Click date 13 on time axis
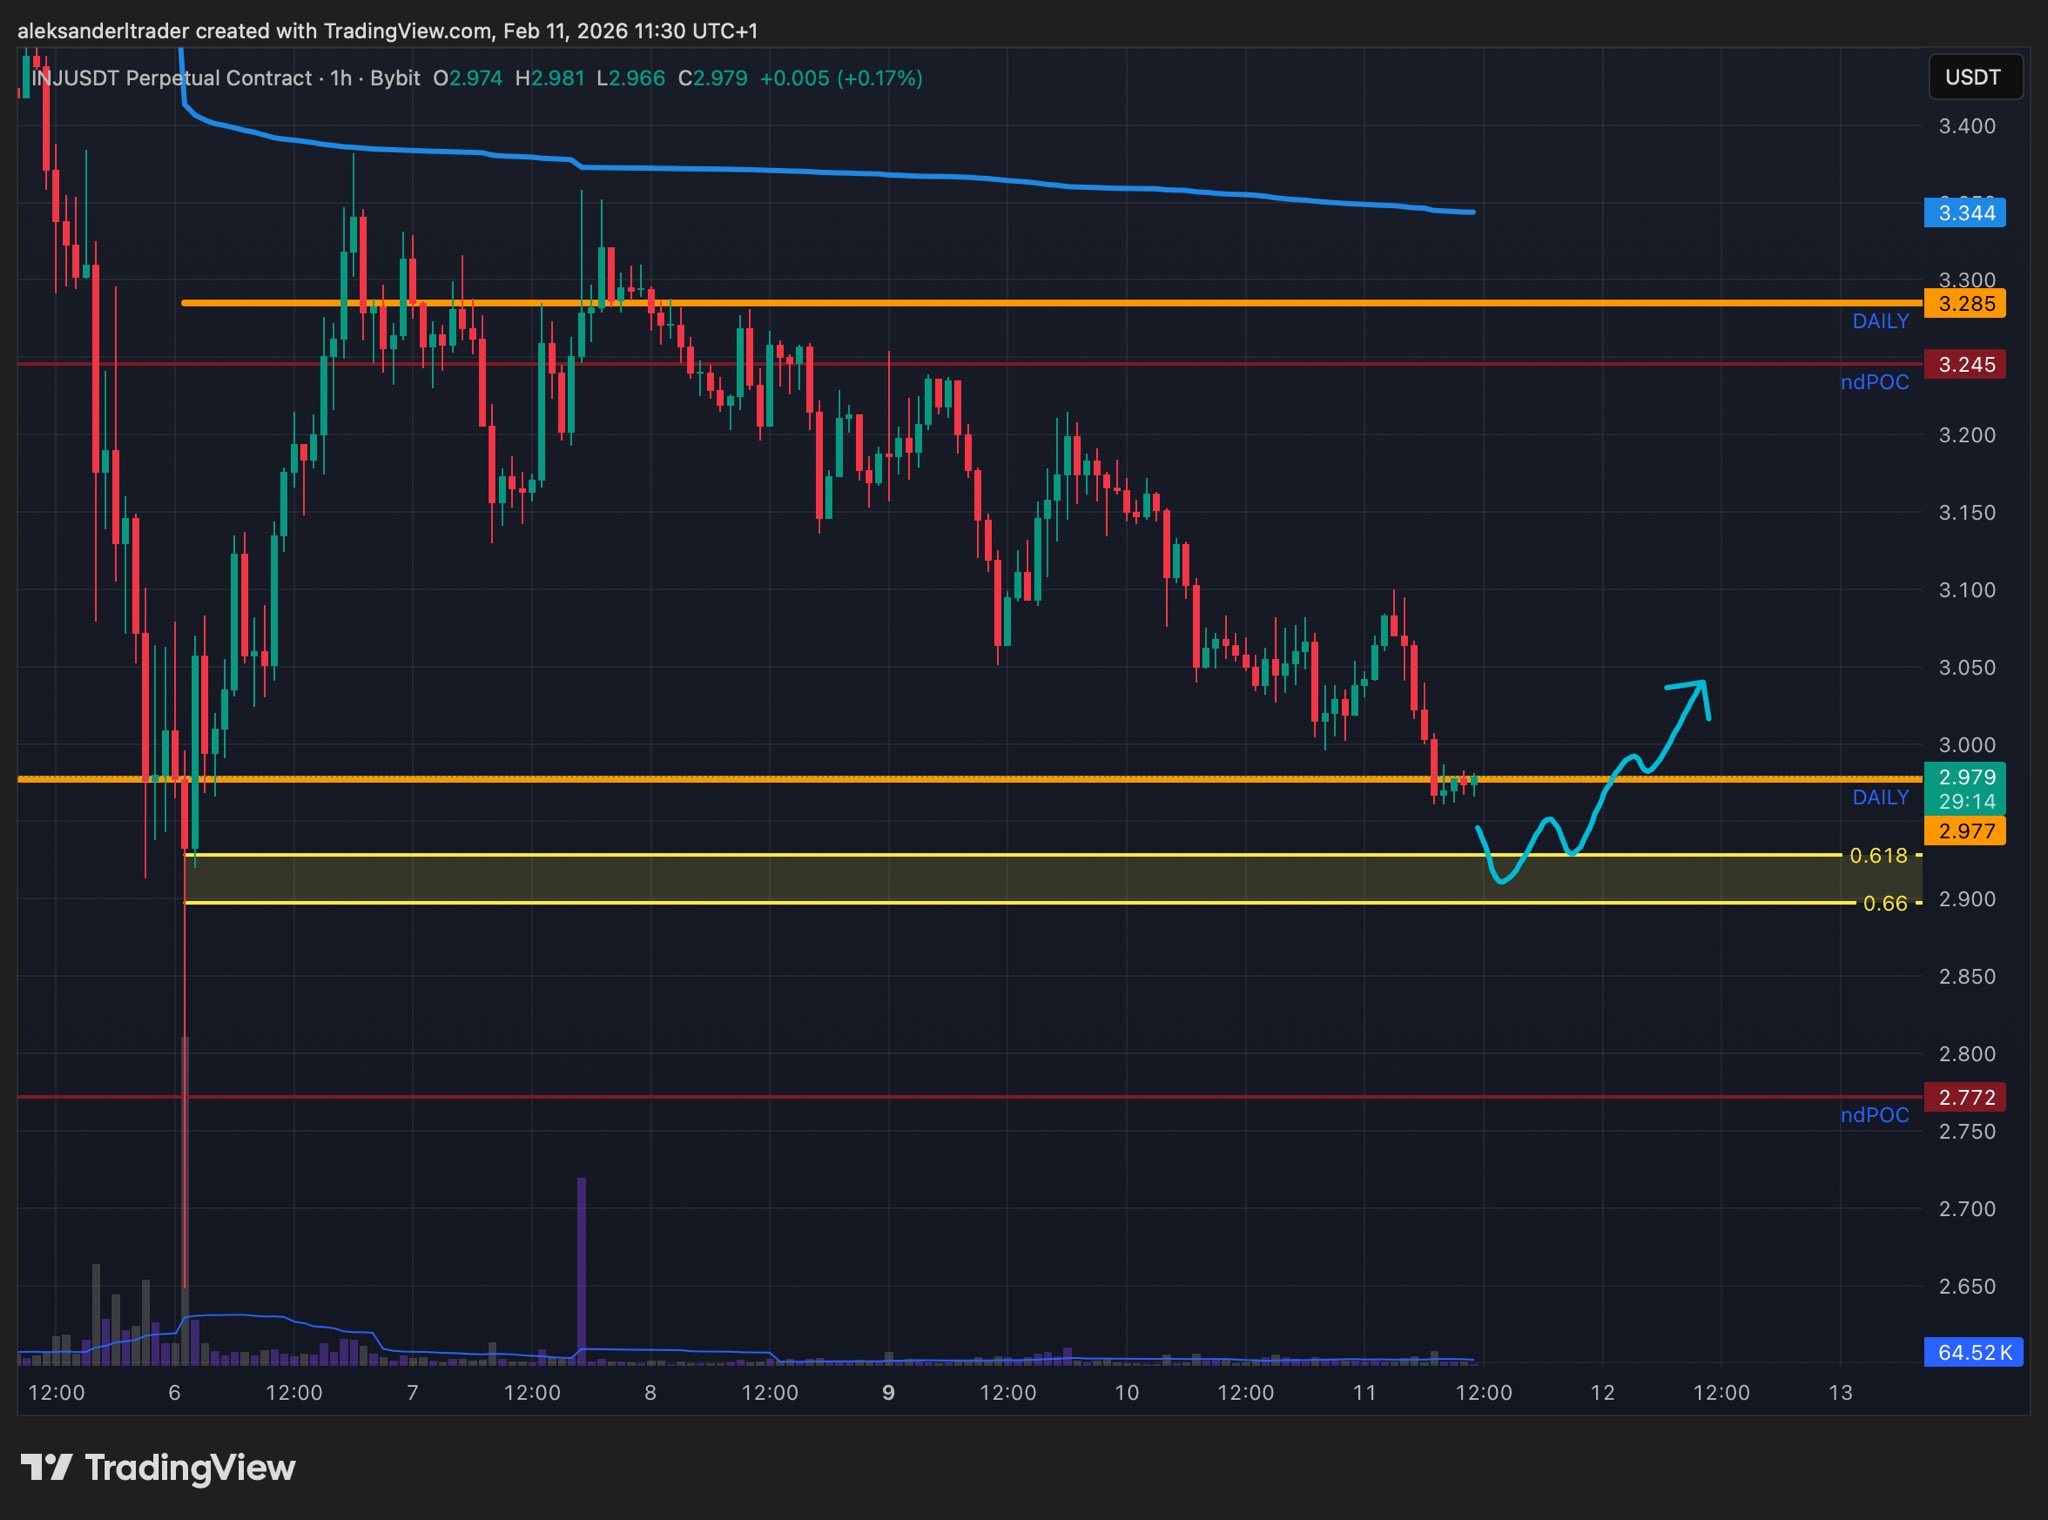The width and height of the screenshot is (2048, 1520). [1840, 1393]
